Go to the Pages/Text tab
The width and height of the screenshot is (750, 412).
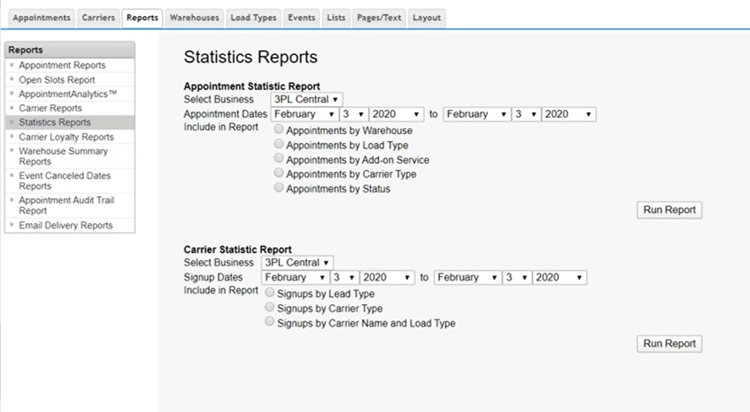(x=379, y=18)
